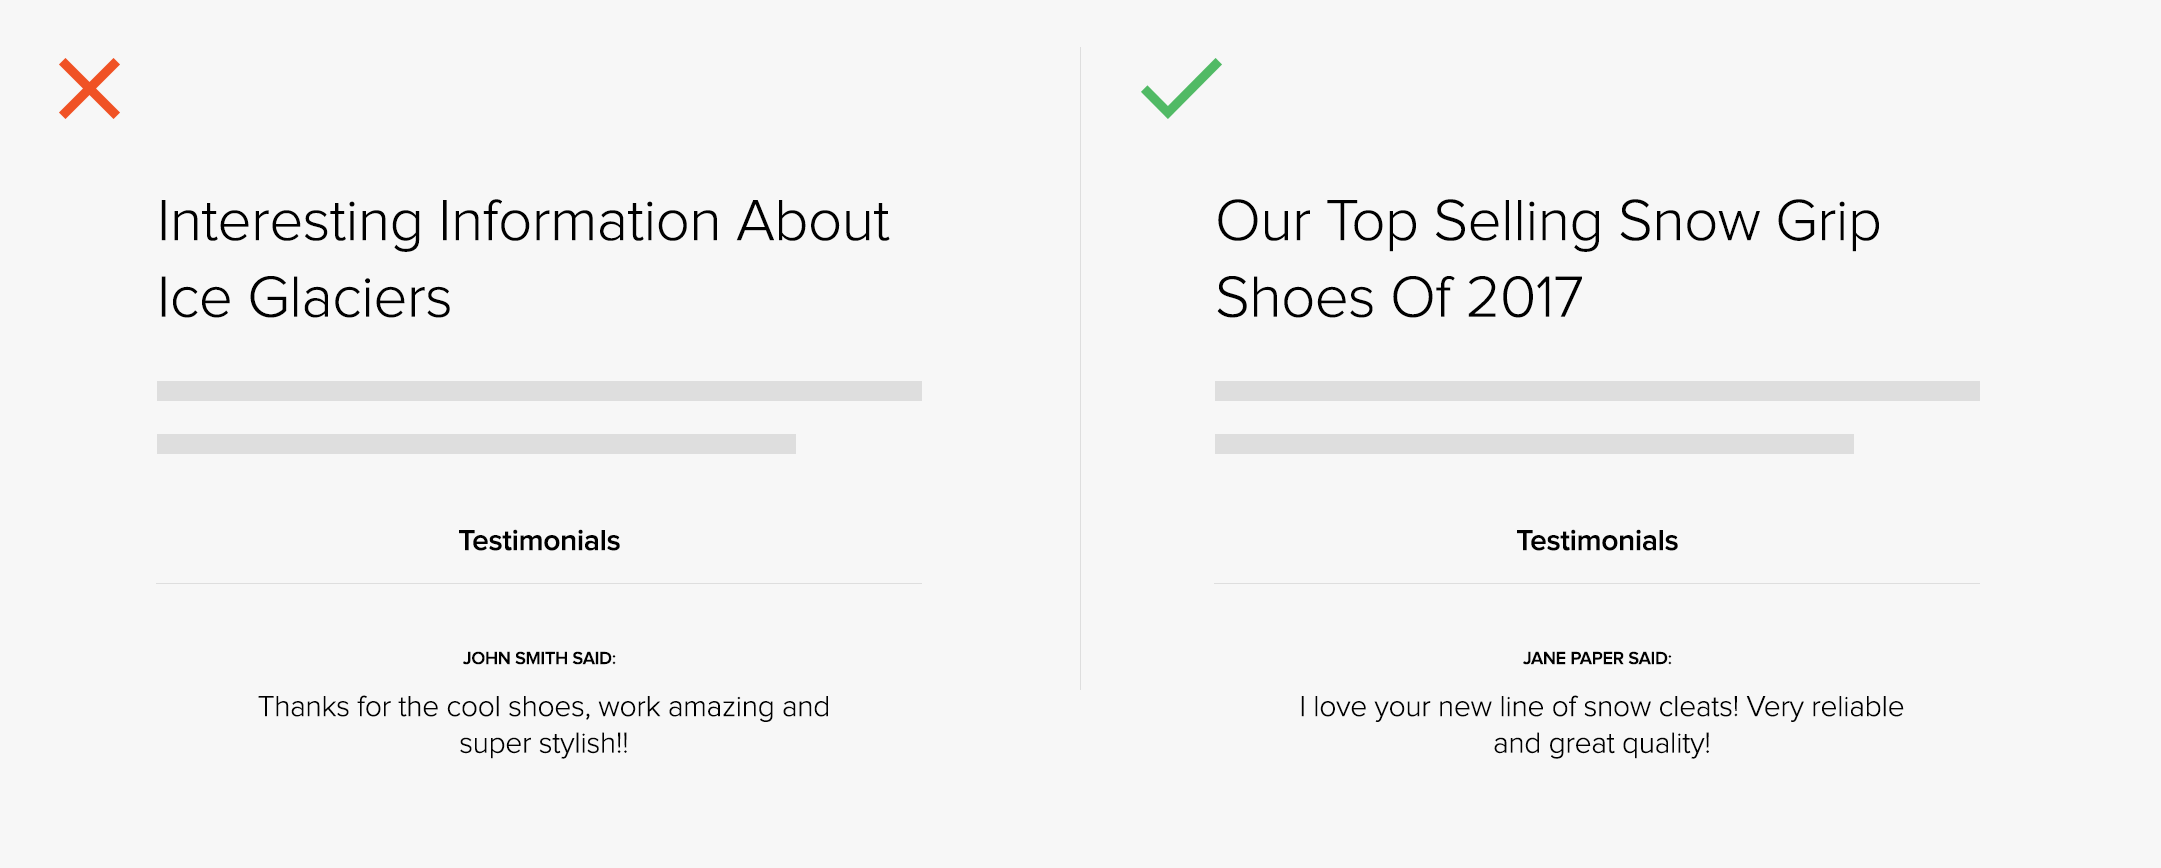Select John Smith's cool shoes testimonial text
The height and width of the screenshot is (868, 2161).
[544, 725]
